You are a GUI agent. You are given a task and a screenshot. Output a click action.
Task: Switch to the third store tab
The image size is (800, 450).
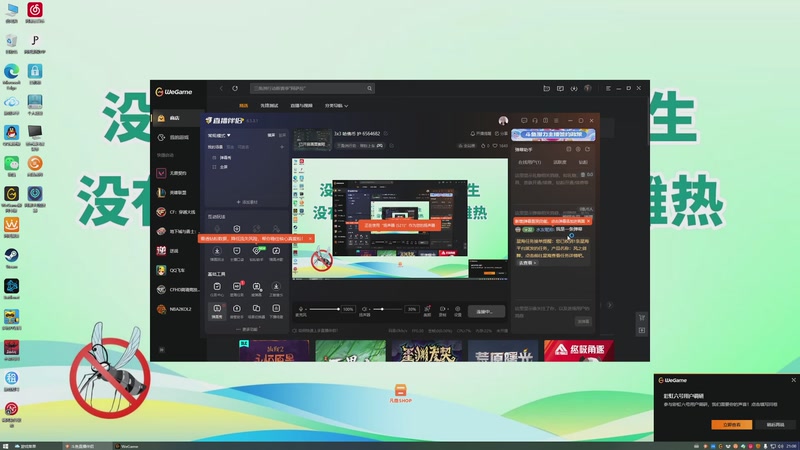point(301,106)
